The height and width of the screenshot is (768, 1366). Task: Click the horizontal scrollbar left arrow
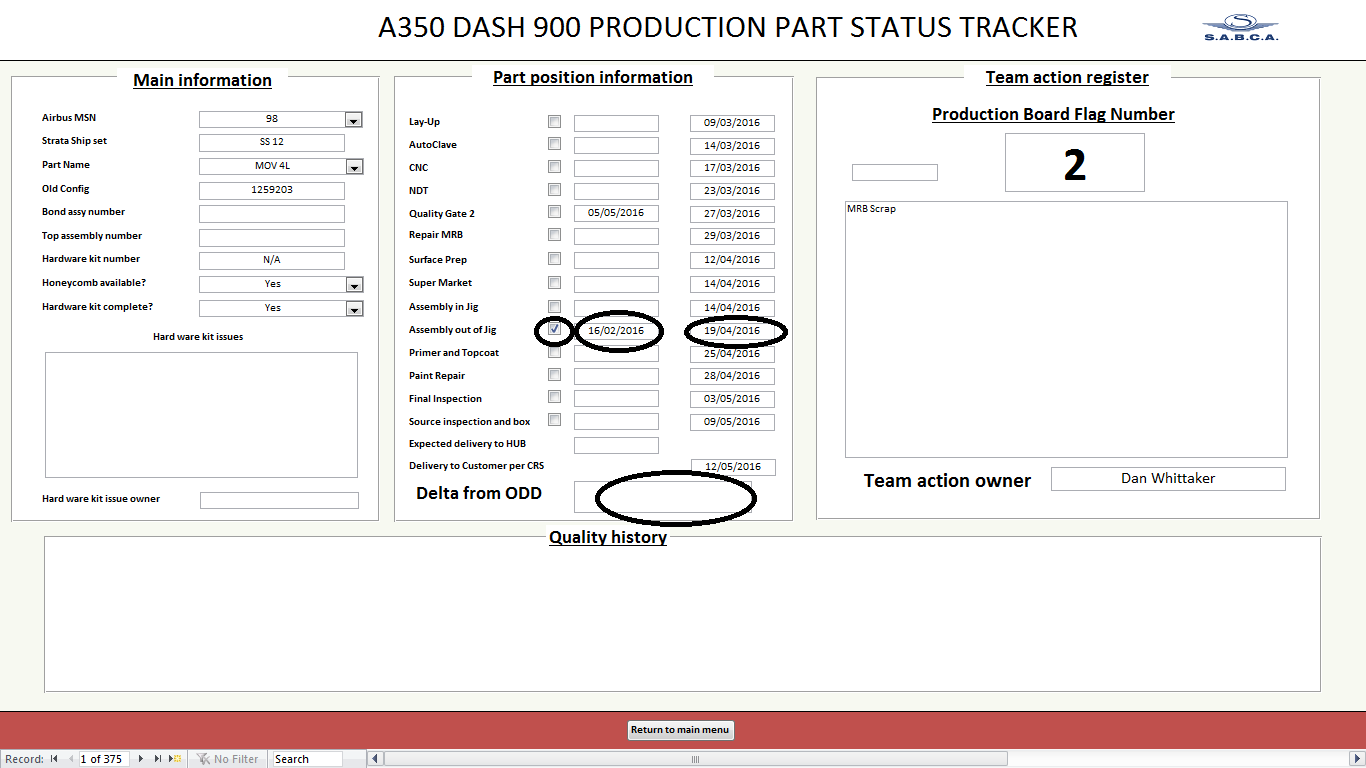pos(375,759)
